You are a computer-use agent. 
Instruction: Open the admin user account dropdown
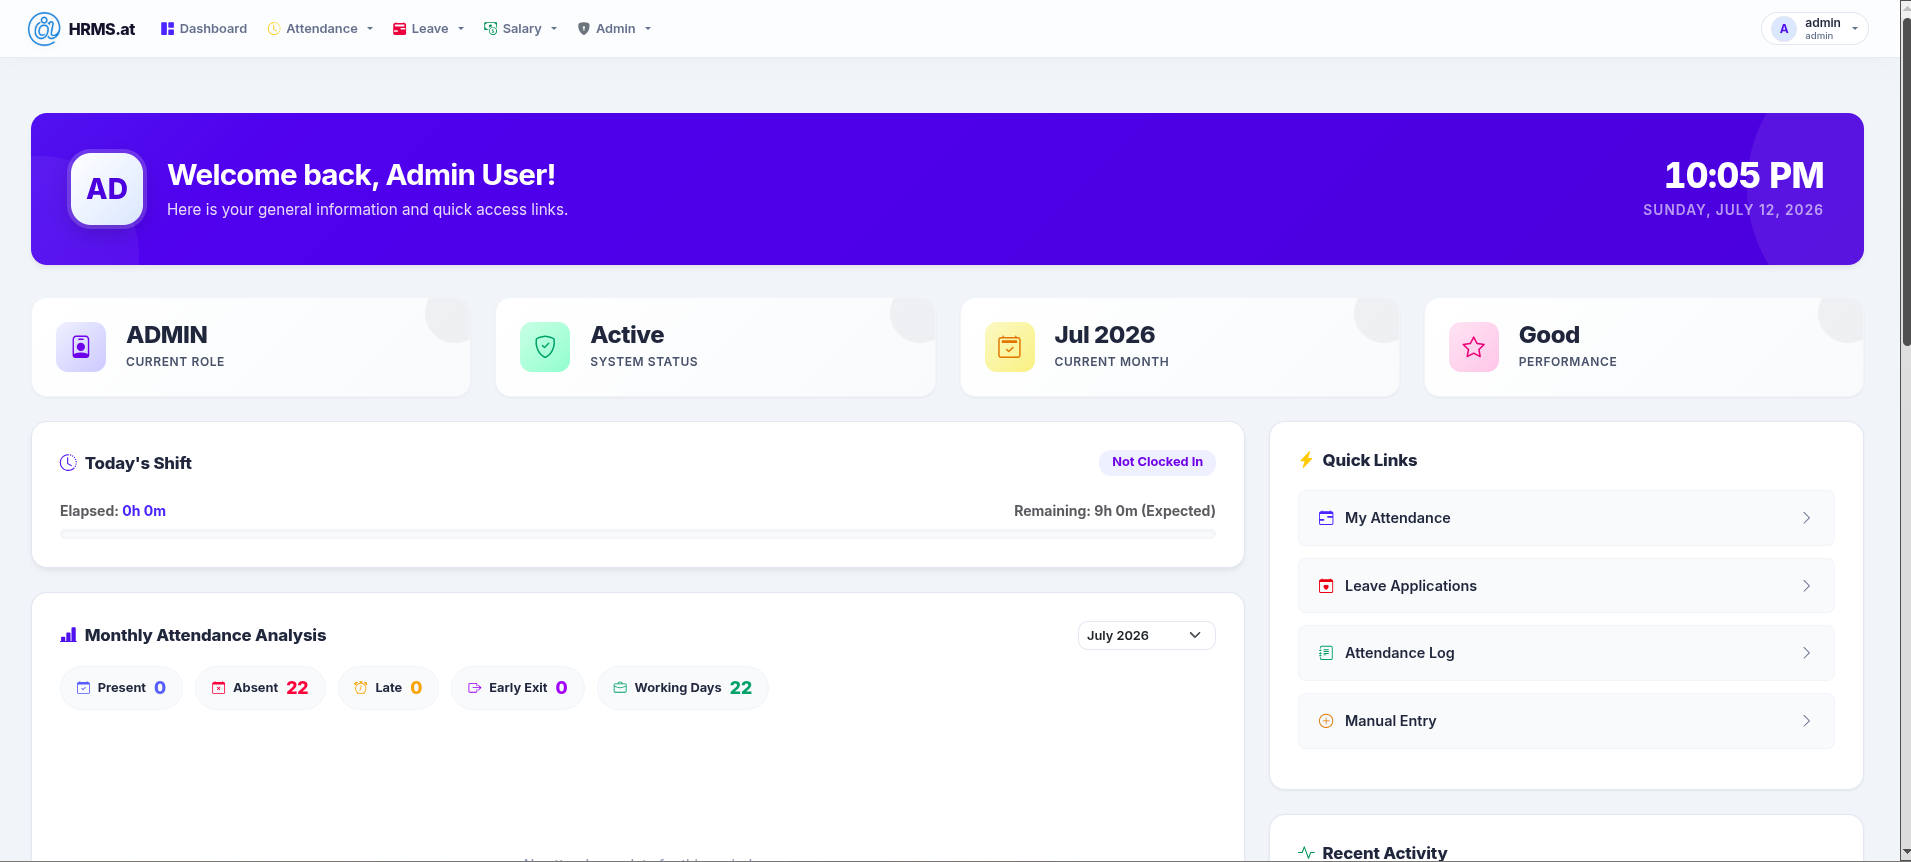1814,29
